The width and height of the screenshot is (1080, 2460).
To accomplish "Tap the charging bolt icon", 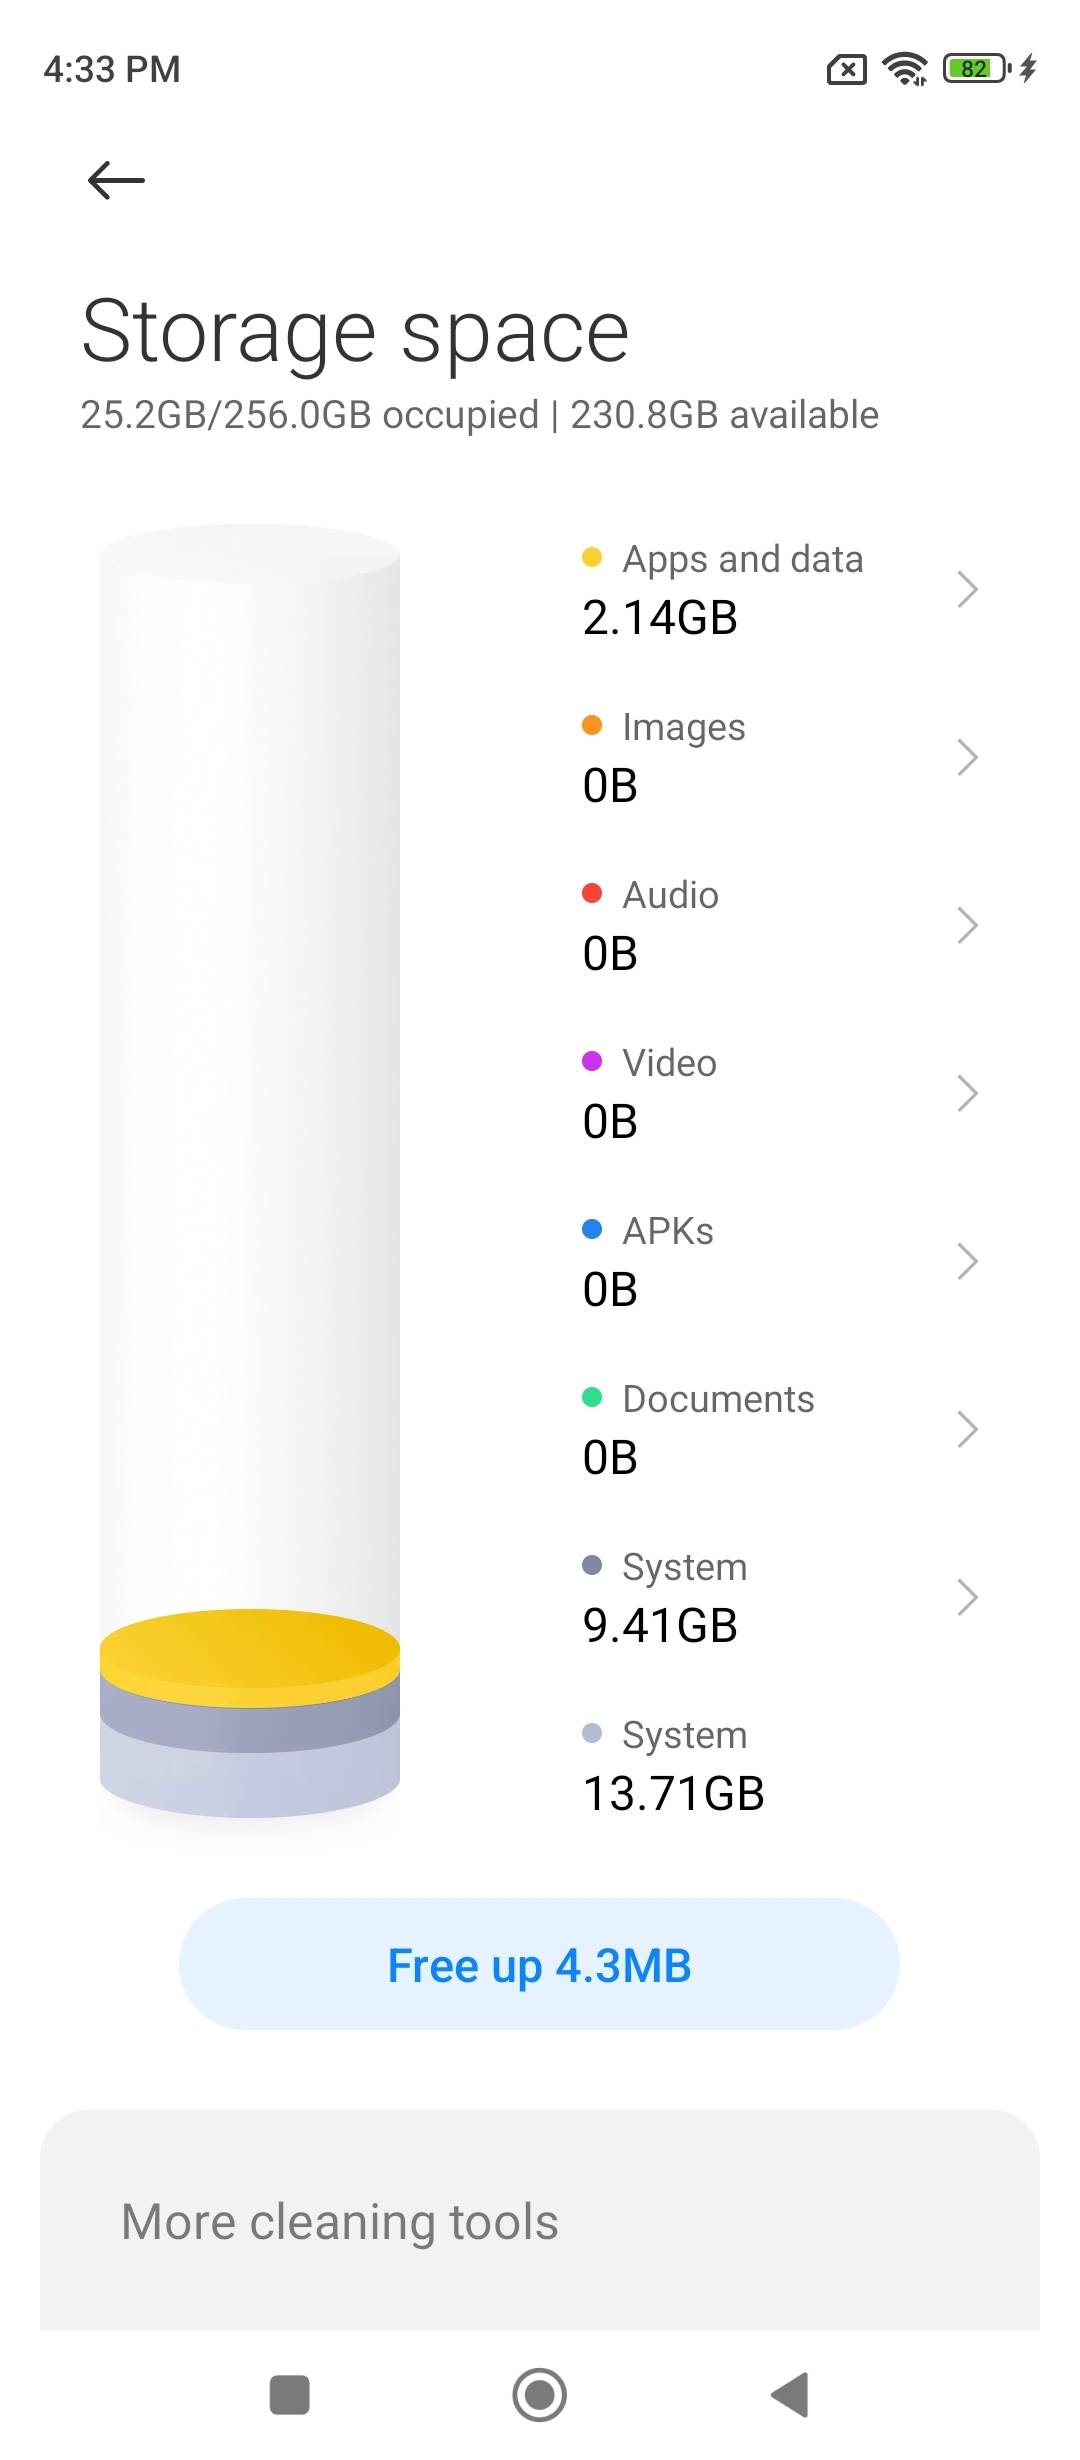I will click(1028, 69).
